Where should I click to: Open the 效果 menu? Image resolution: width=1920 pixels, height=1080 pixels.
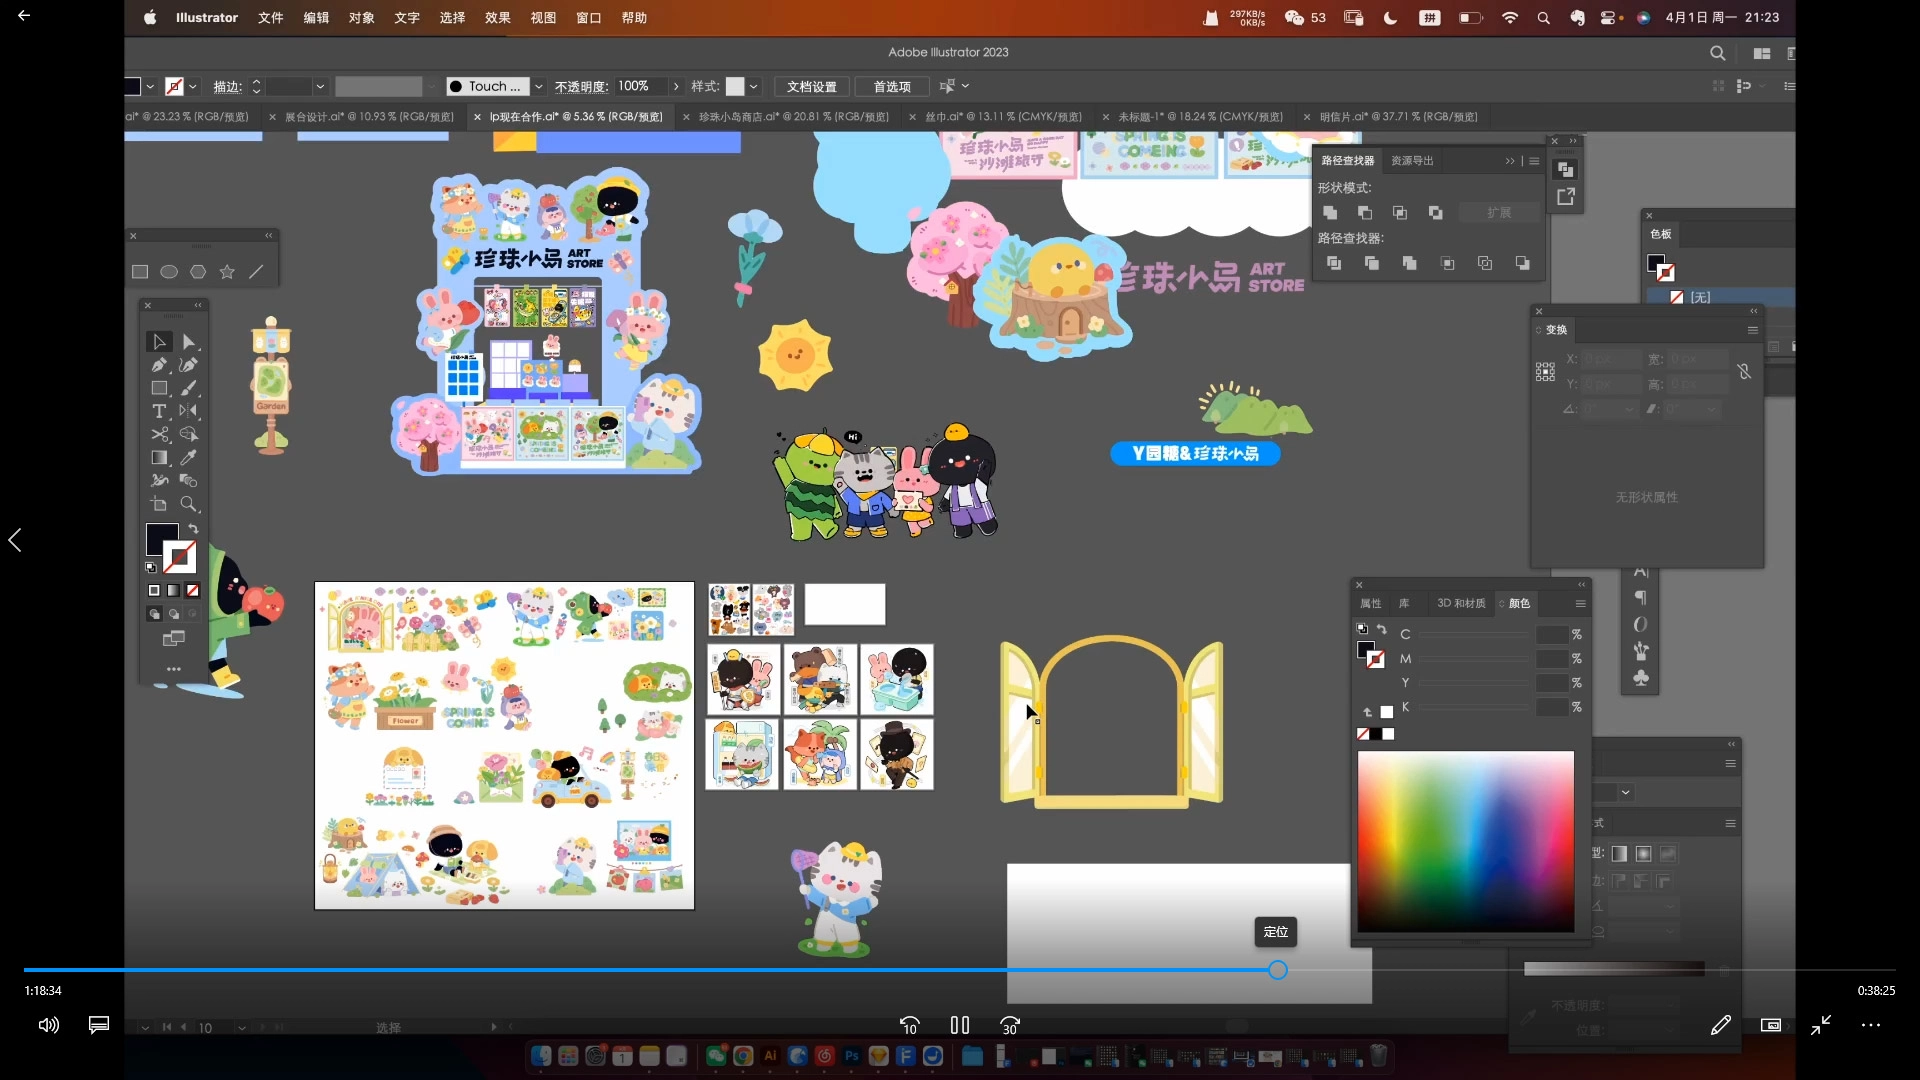point(497,18)
